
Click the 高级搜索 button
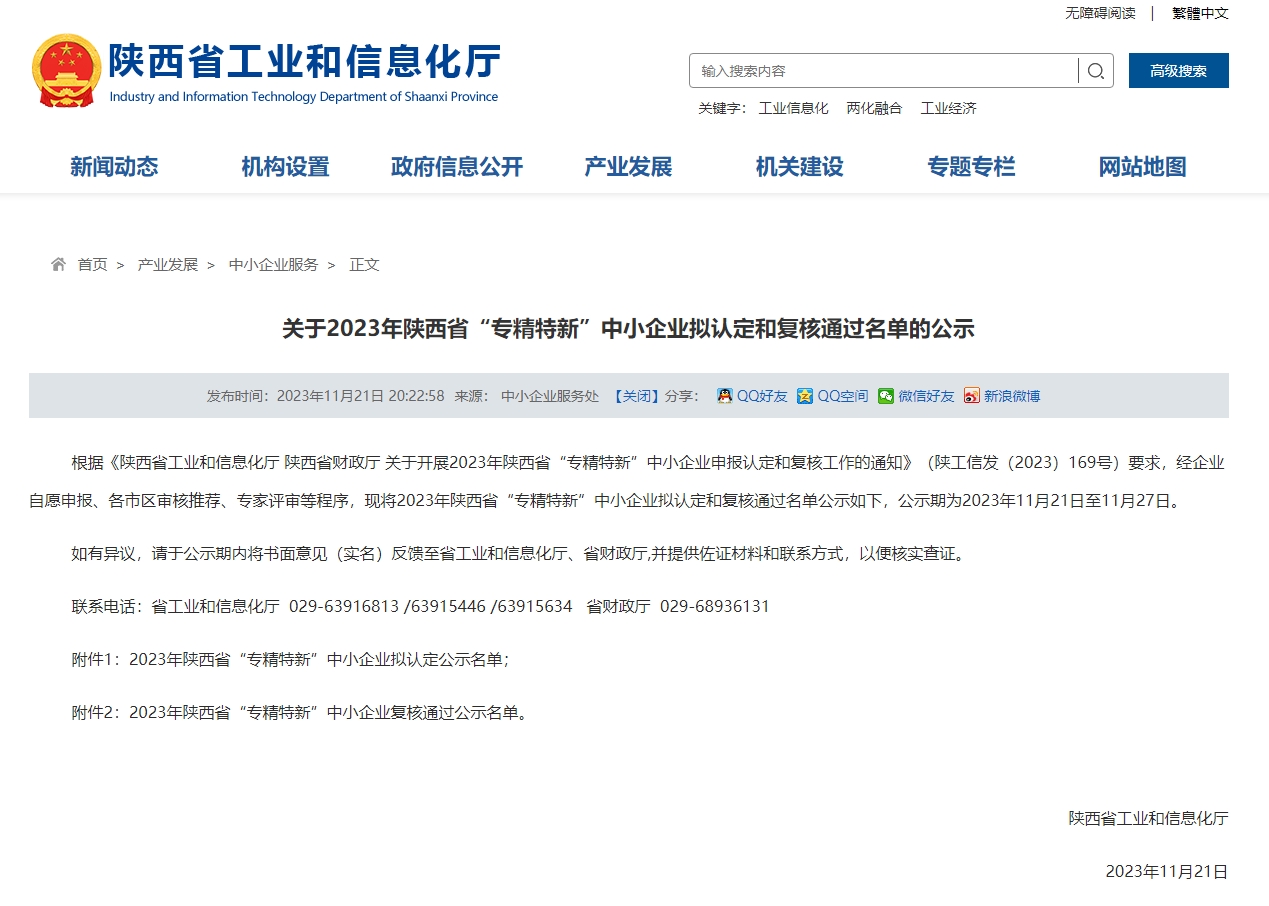1178,71
